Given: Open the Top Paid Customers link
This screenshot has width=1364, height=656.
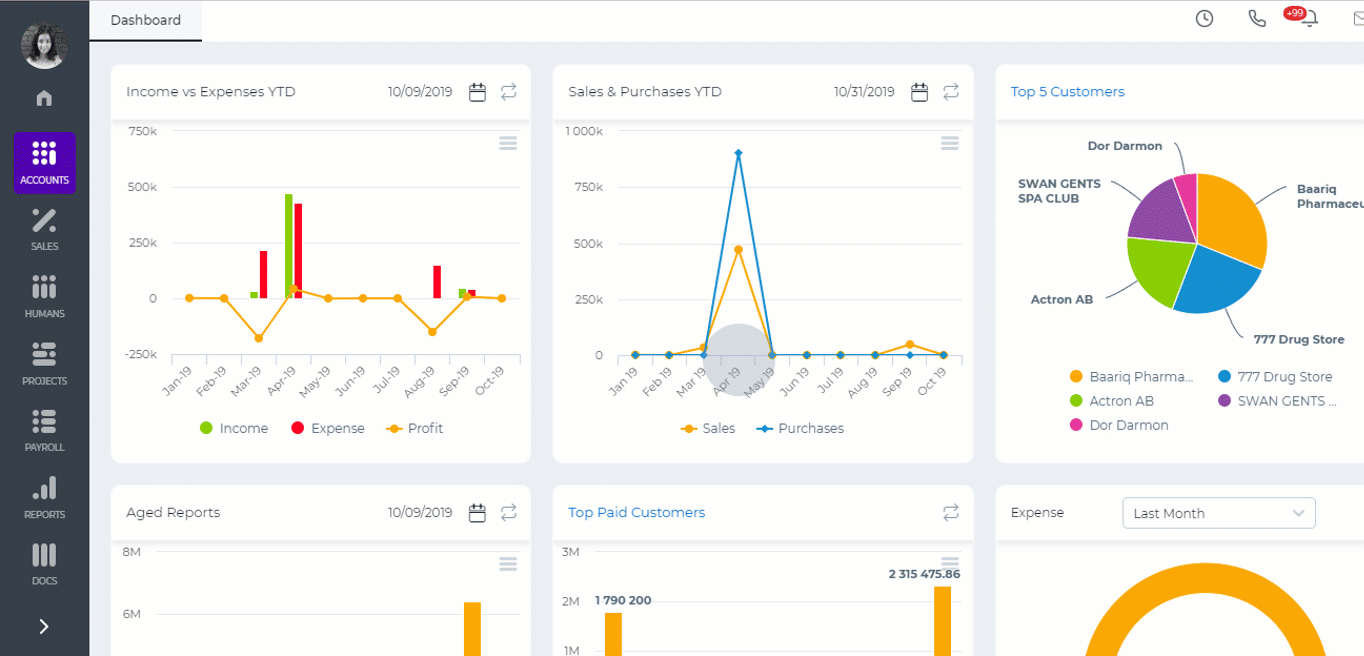Looking at the screenshot, I should coord(636,513).
